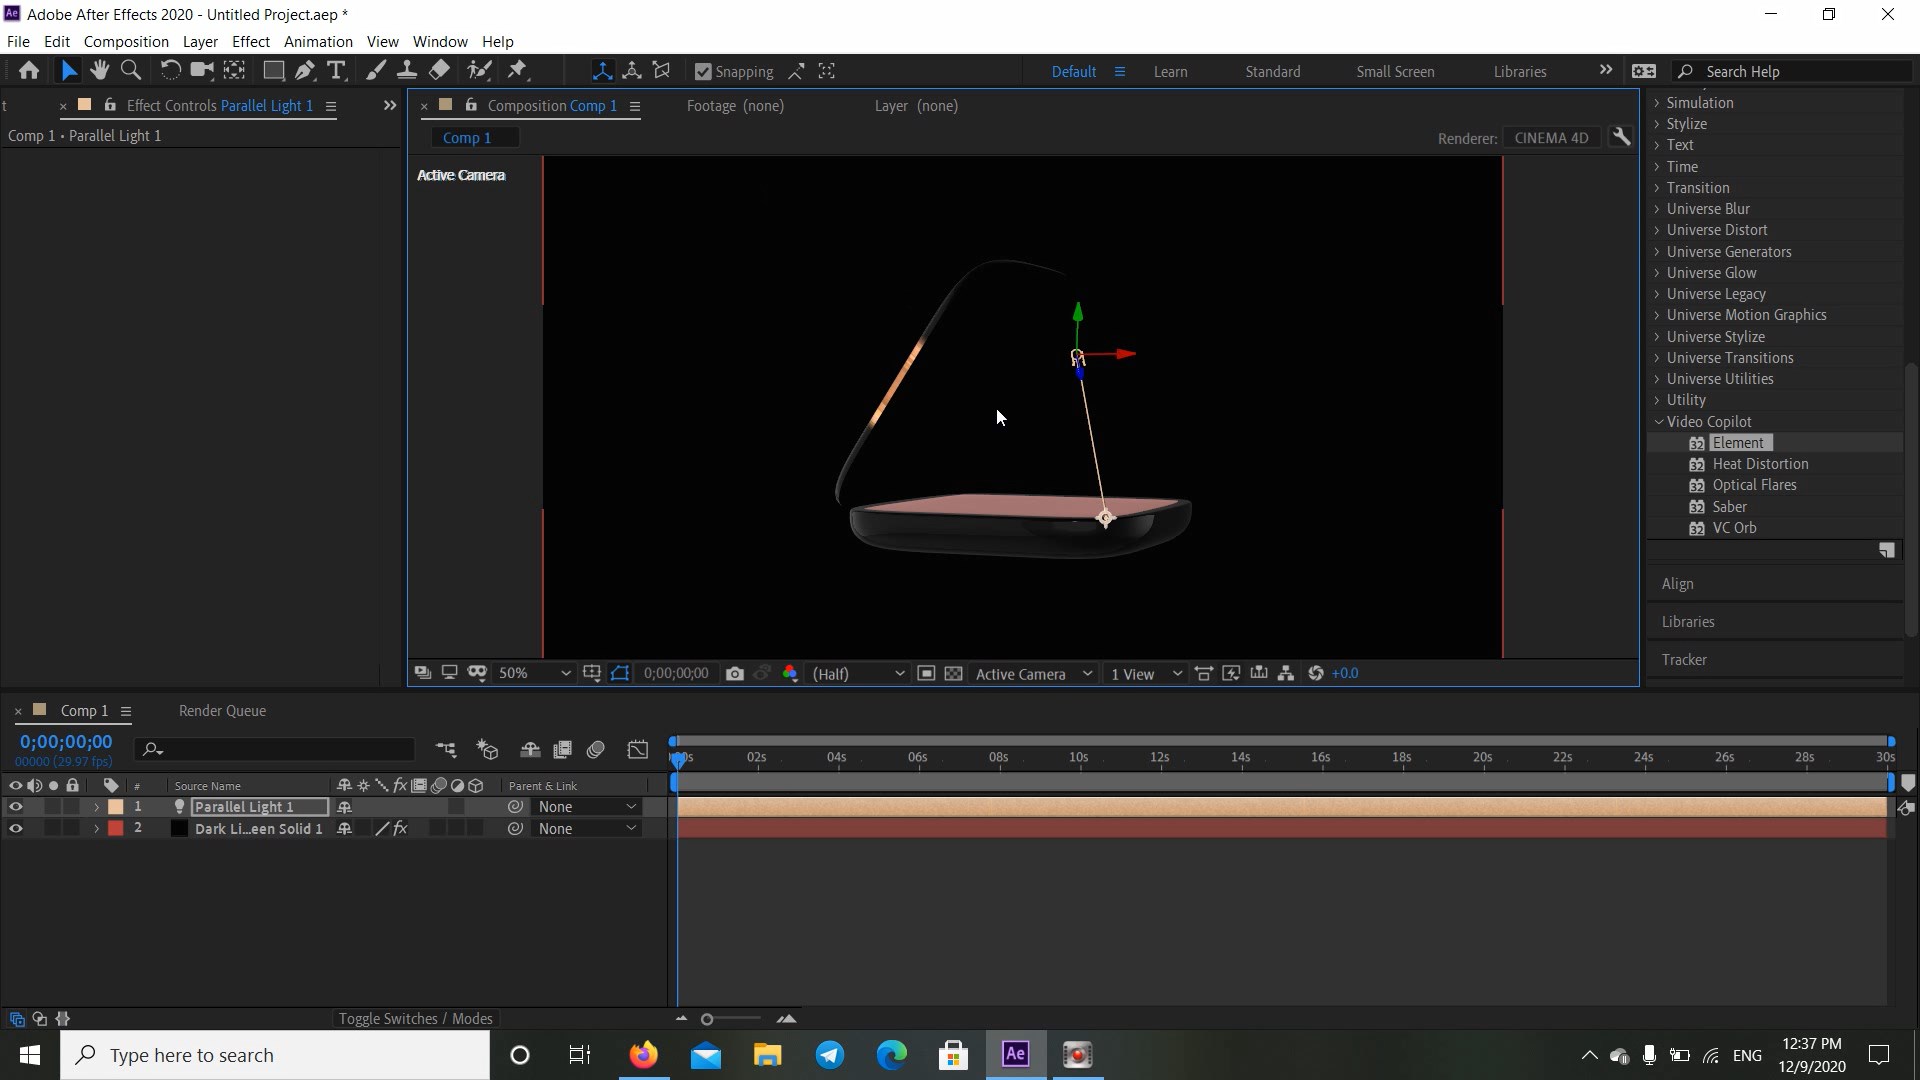Select Active Camera dropdown in viewer
This screenshot has width=1920, height=1080.
pos(1033,673)
